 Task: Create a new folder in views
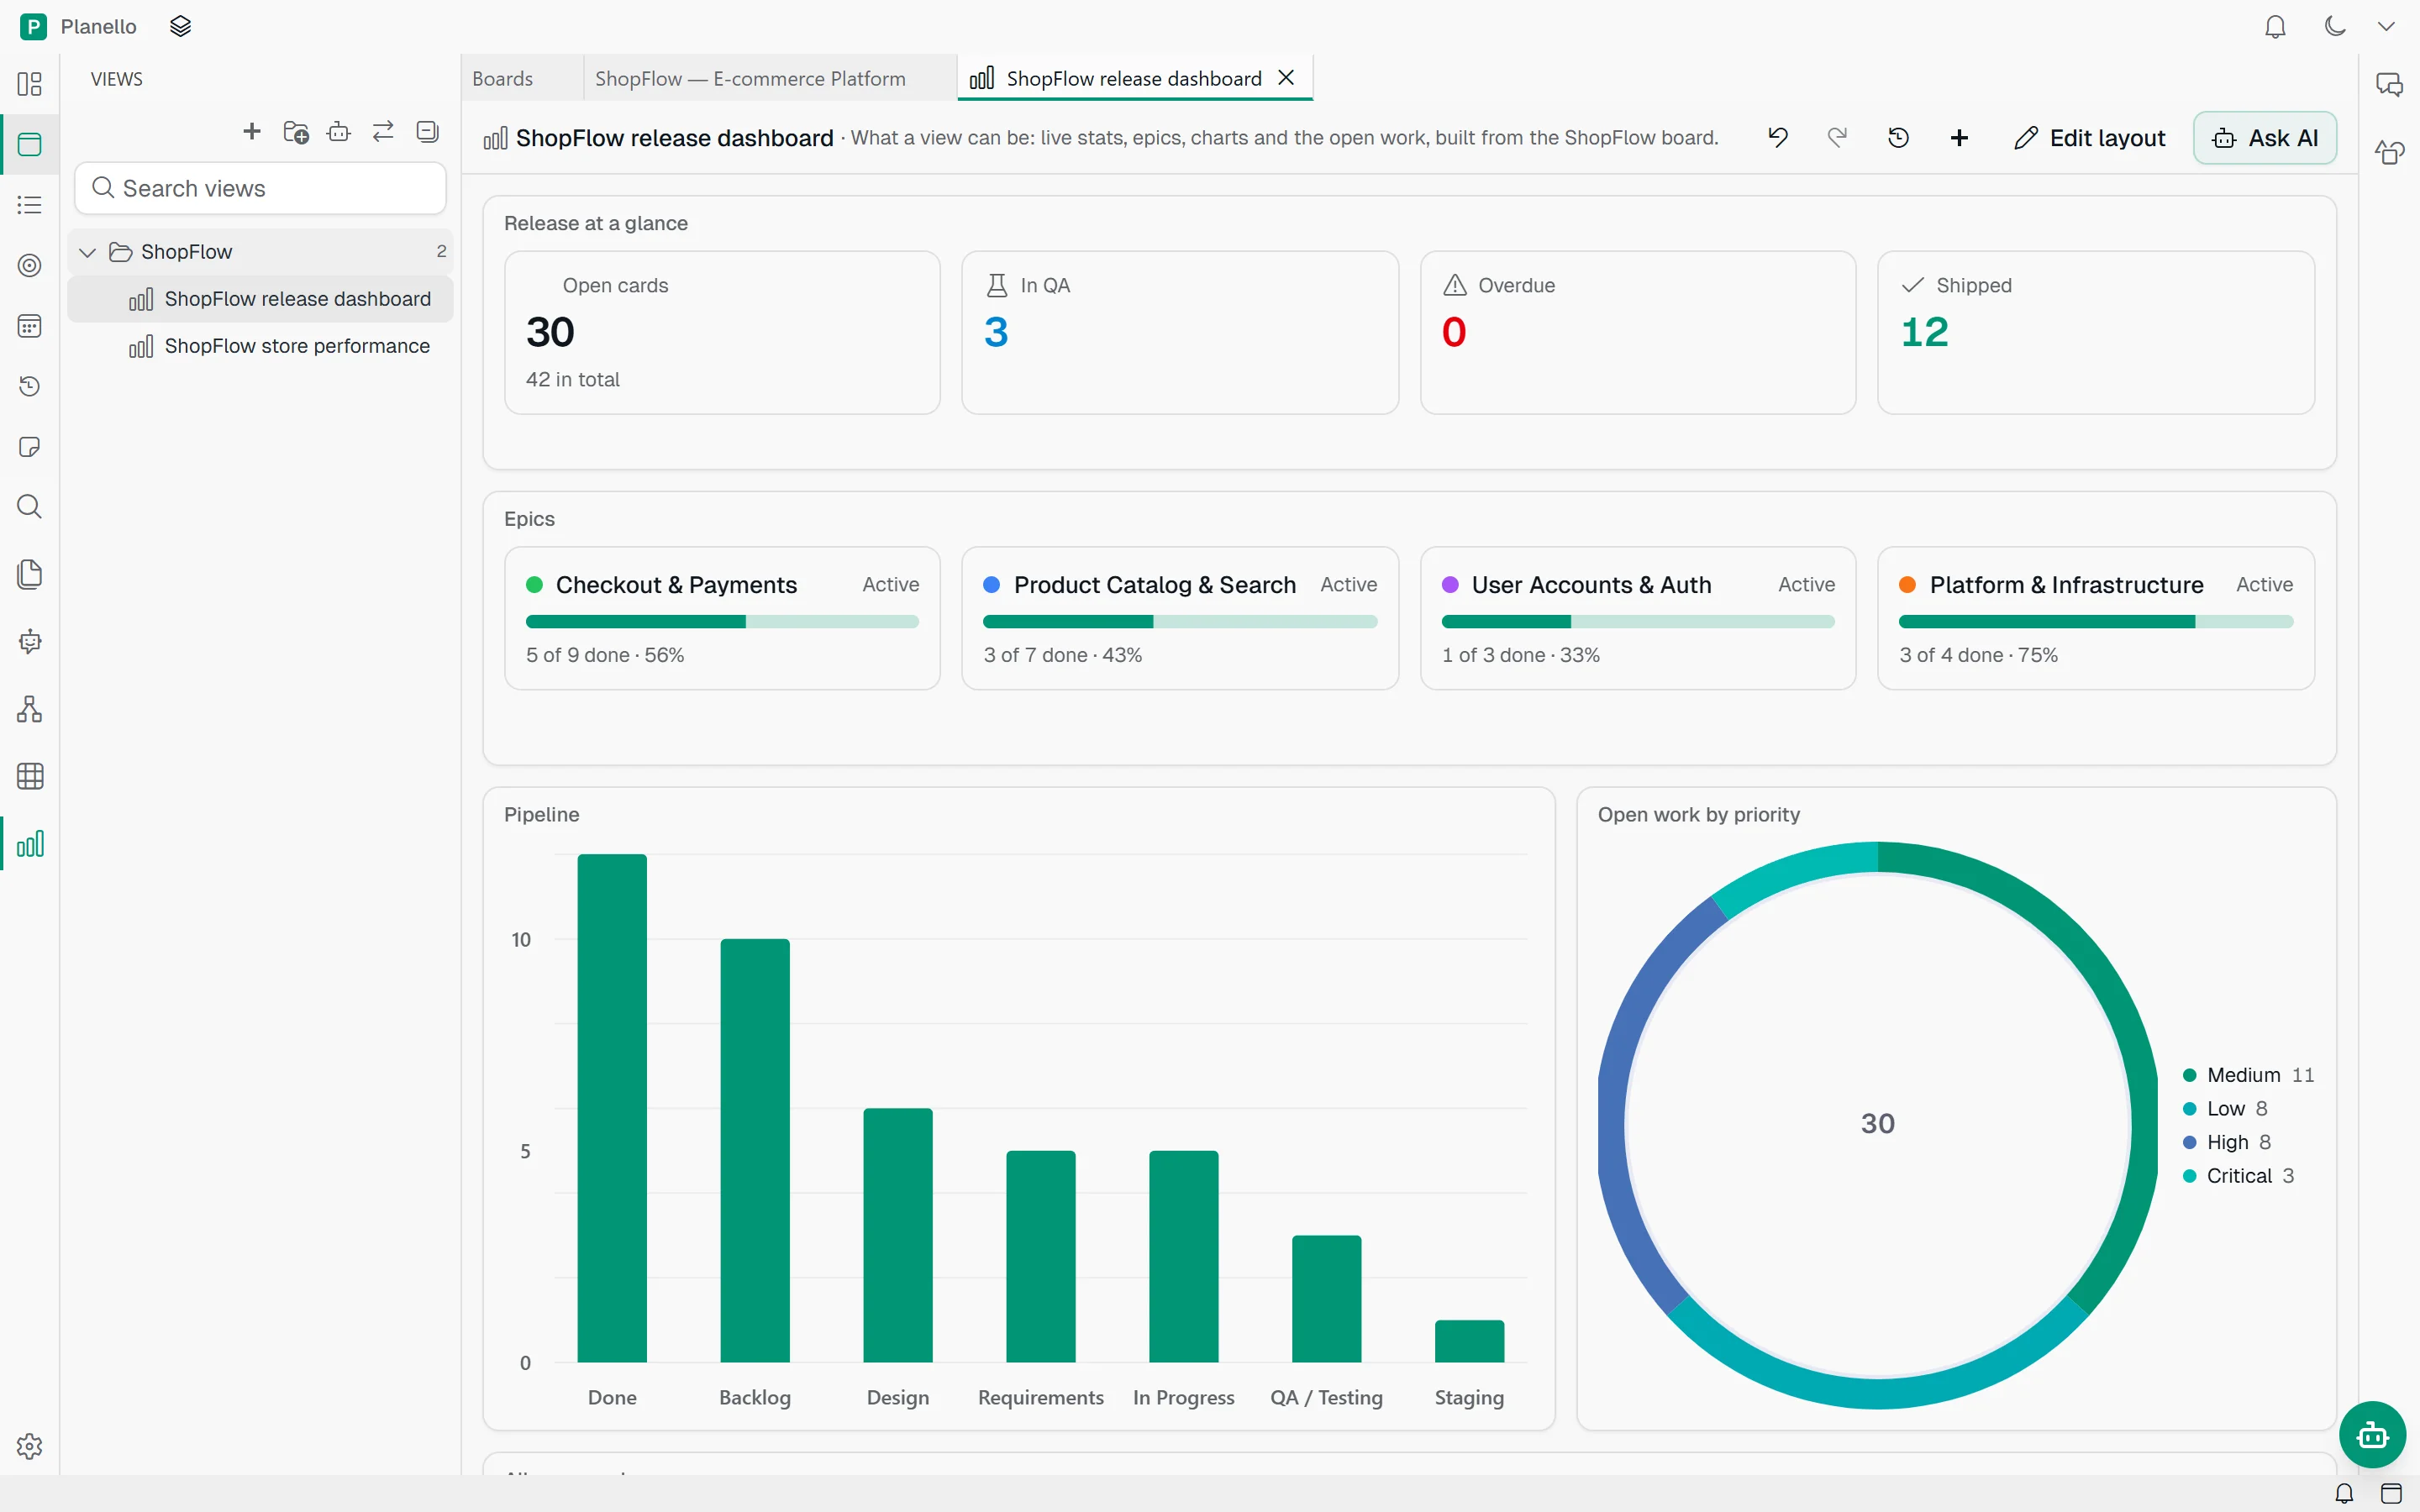(x=296, y=131)
